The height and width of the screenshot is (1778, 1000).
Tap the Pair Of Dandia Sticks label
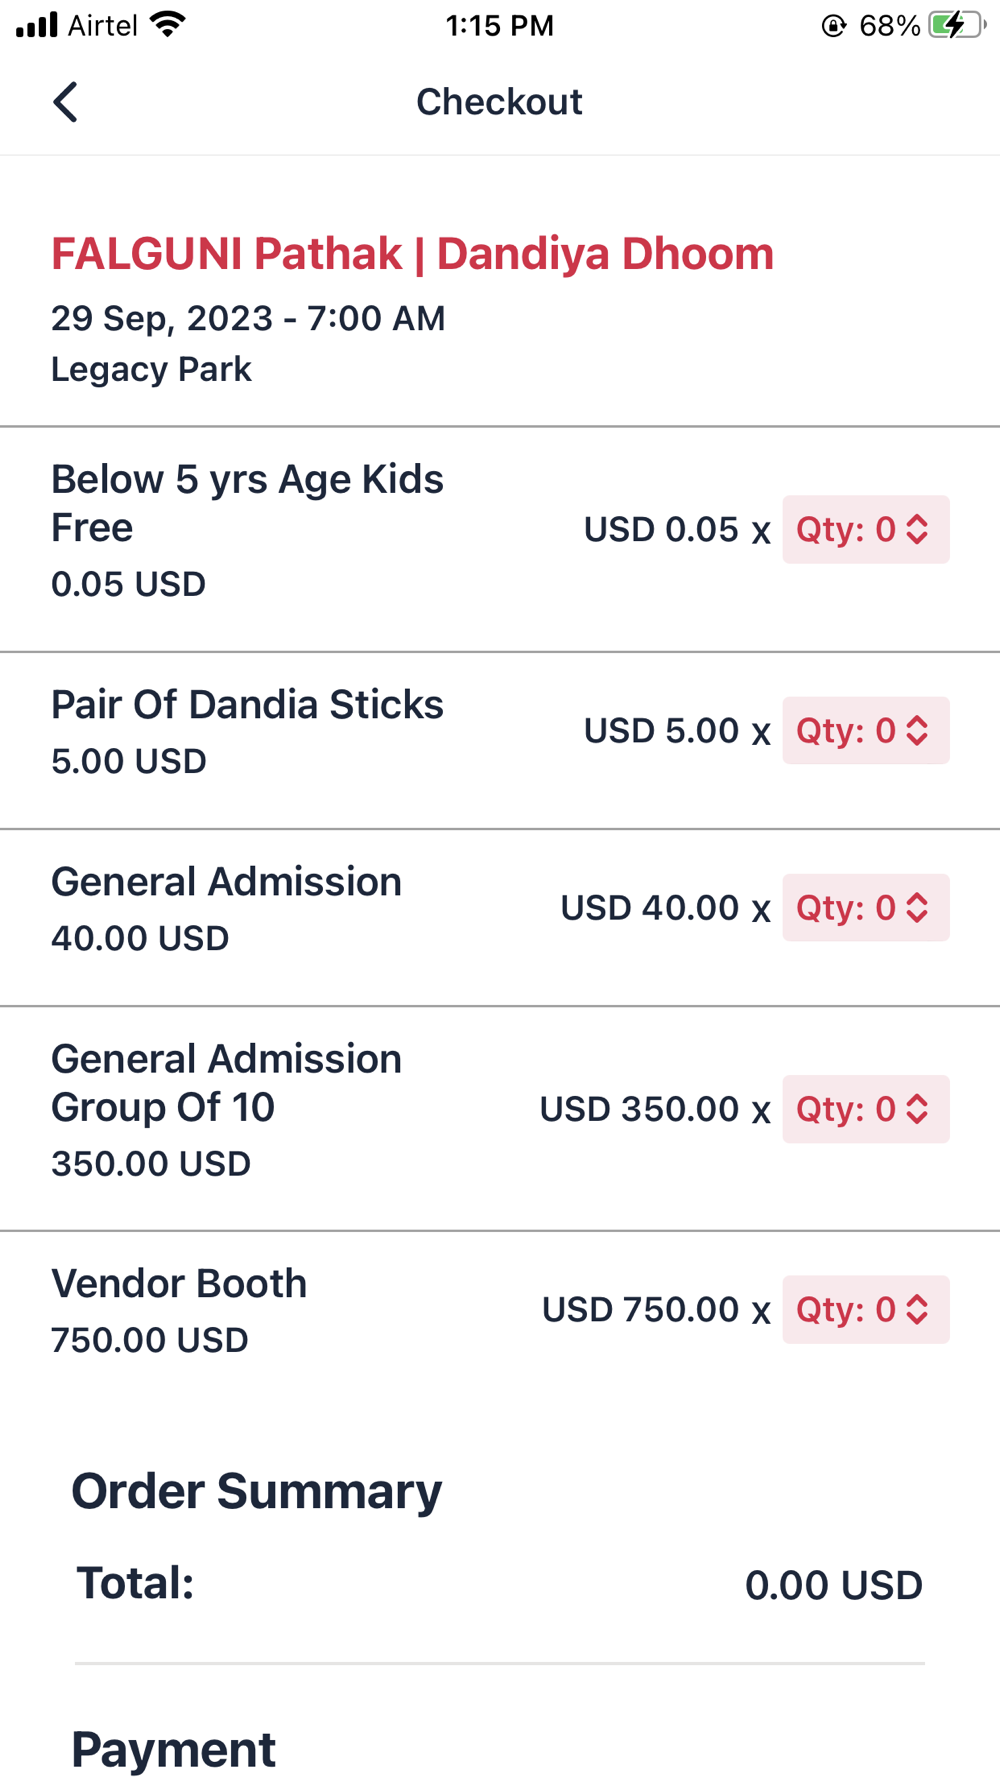click(x=247, y=705)
